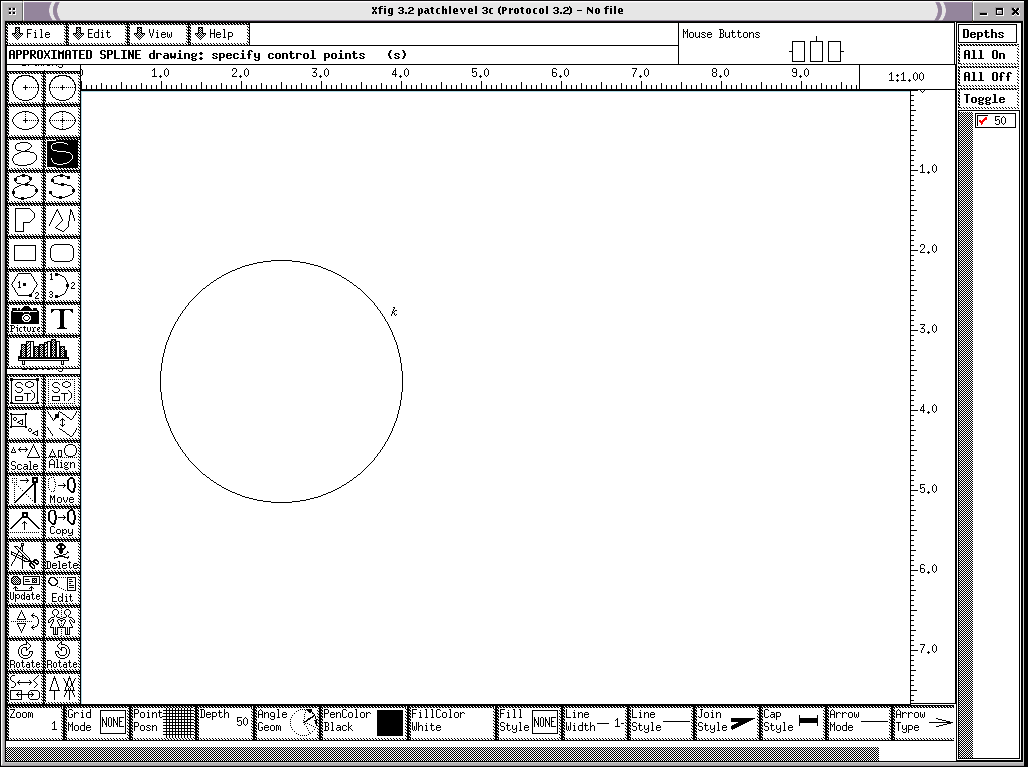The image size is (1028, 767).
Task: Select the flip horizontally tool
Action: pyautogui.click(x=62, y=623)
